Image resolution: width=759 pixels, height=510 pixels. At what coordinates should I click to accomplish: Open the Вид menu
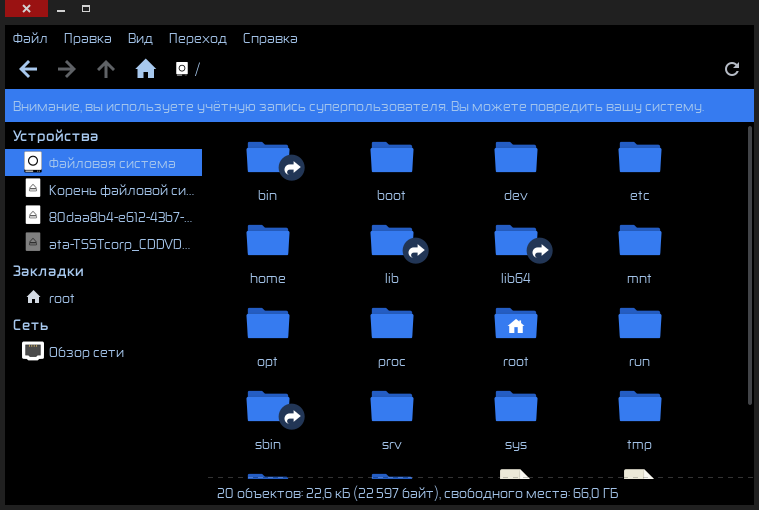click(x=140, y=38)
